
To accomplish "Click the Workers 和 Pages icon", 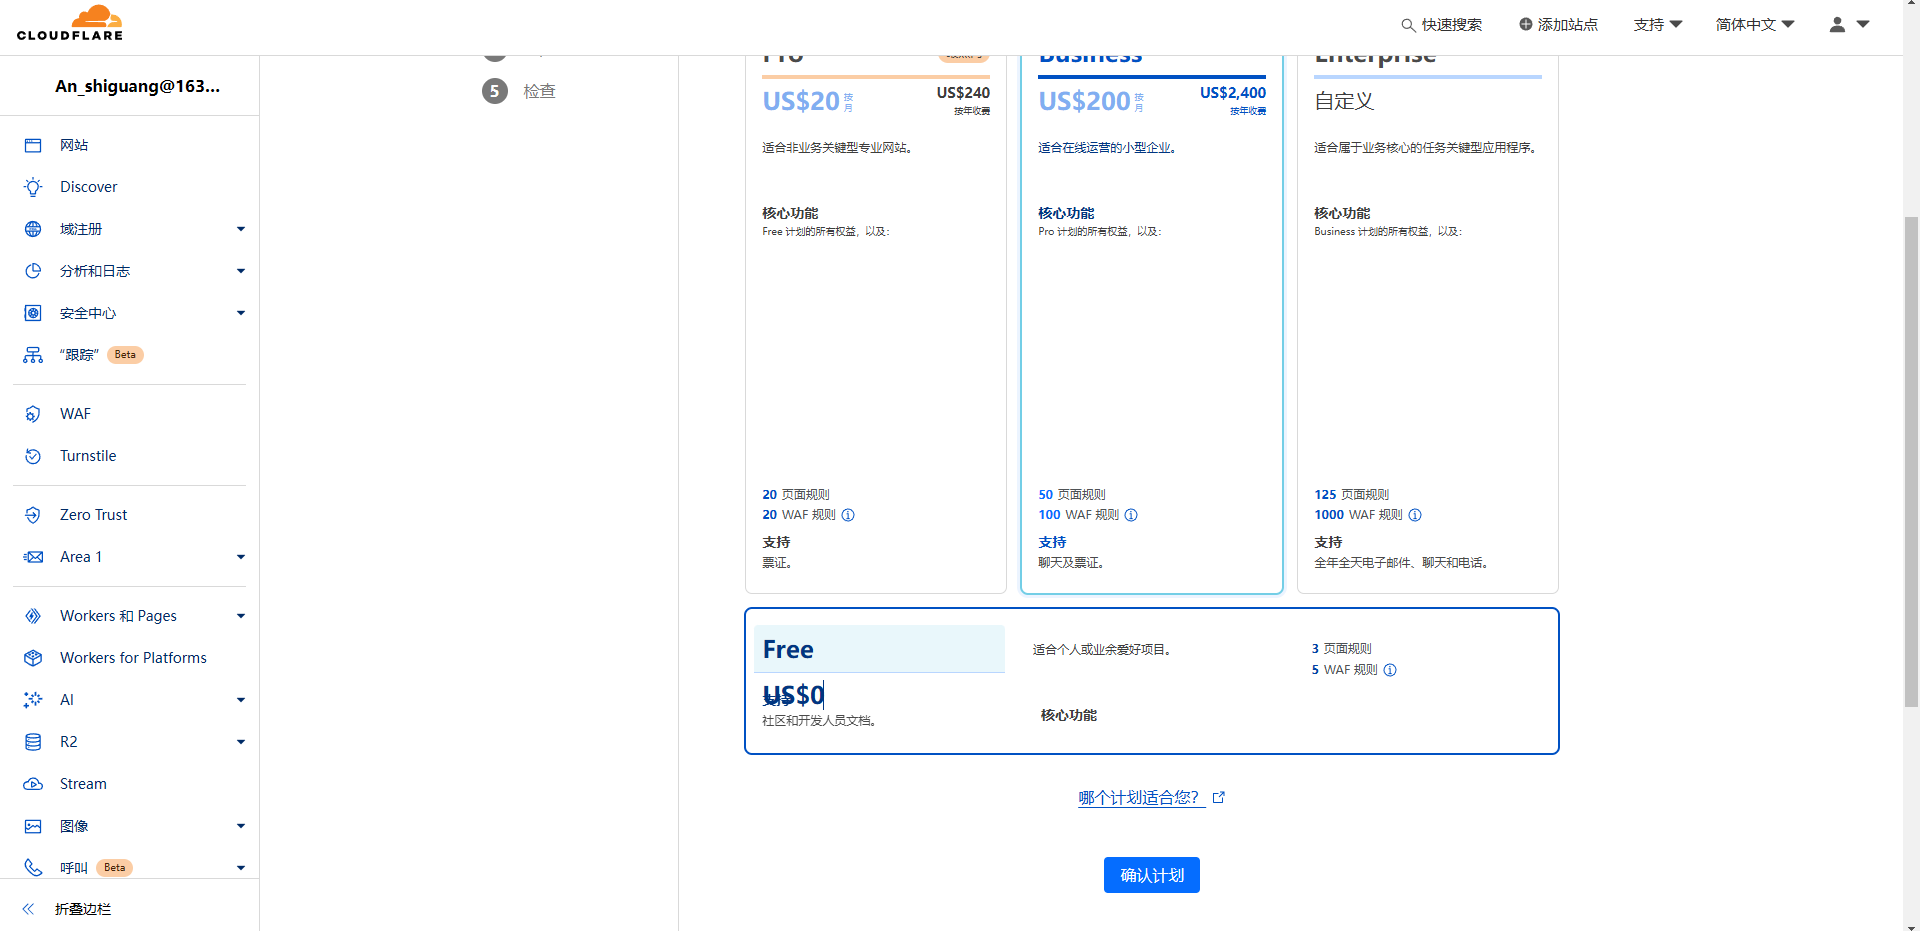I will pos(33,616).
